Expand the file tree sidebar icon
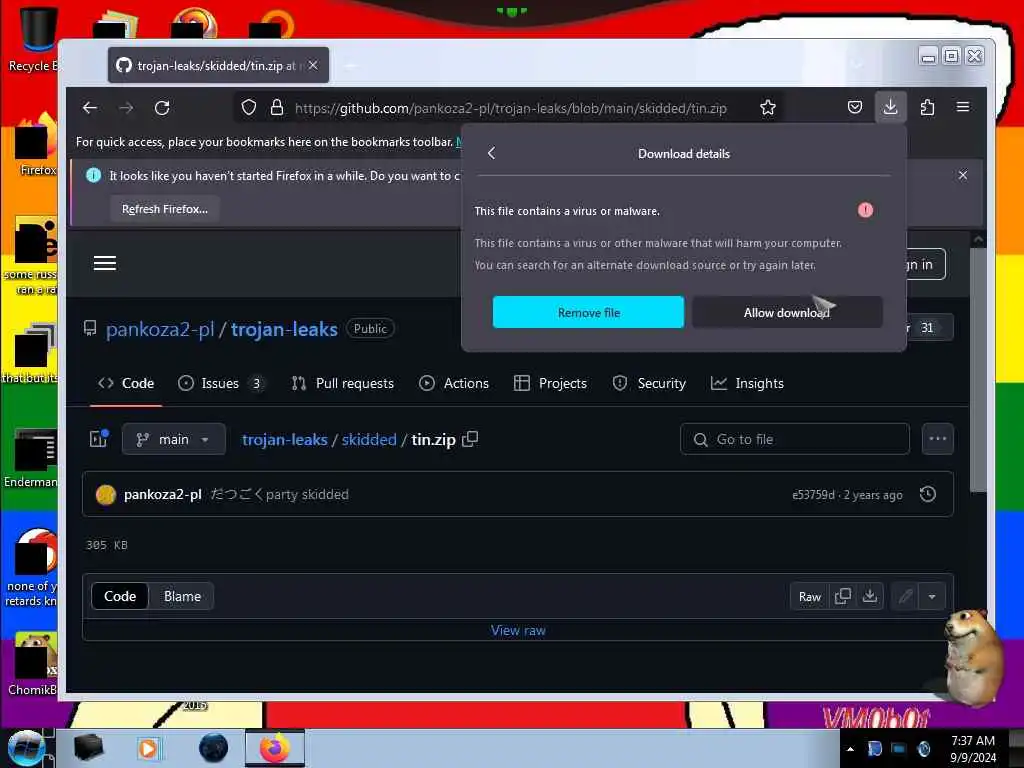The height and width of the screenshot is (768, 1024). (x=99, y=439)
